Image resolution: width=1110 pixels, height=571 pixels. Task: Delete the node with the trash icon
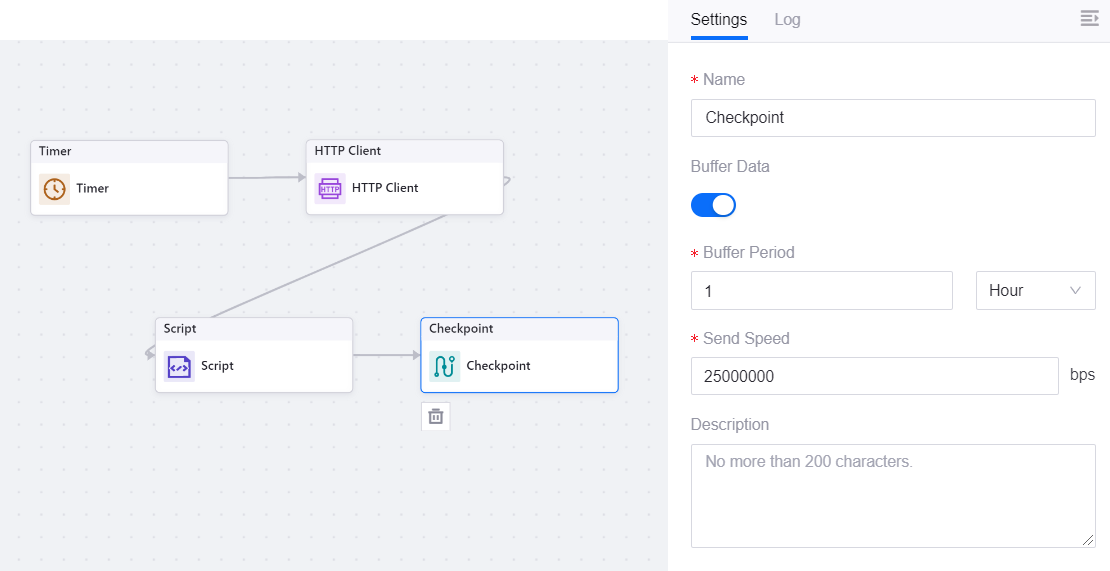click(x=436, y=416)
